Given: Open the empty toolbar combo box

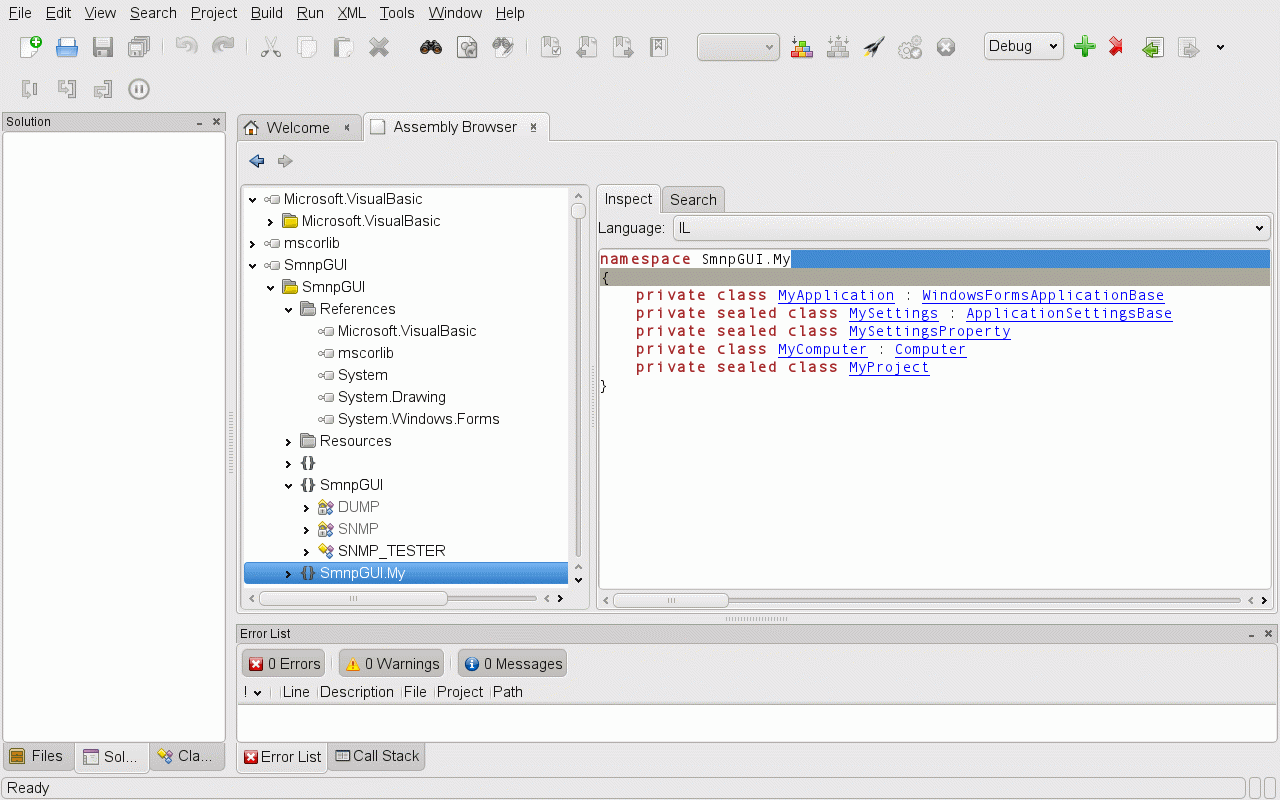Looking at the screenshot, I should (x=738, y=47).
